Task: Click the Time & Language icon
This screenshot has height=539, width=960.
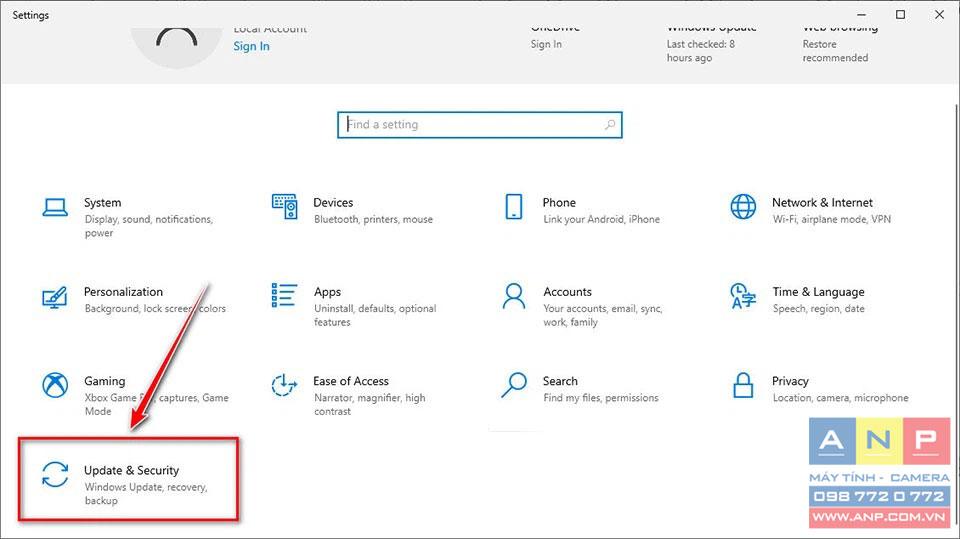Action: pyautogui.click(x=743, y=296)
